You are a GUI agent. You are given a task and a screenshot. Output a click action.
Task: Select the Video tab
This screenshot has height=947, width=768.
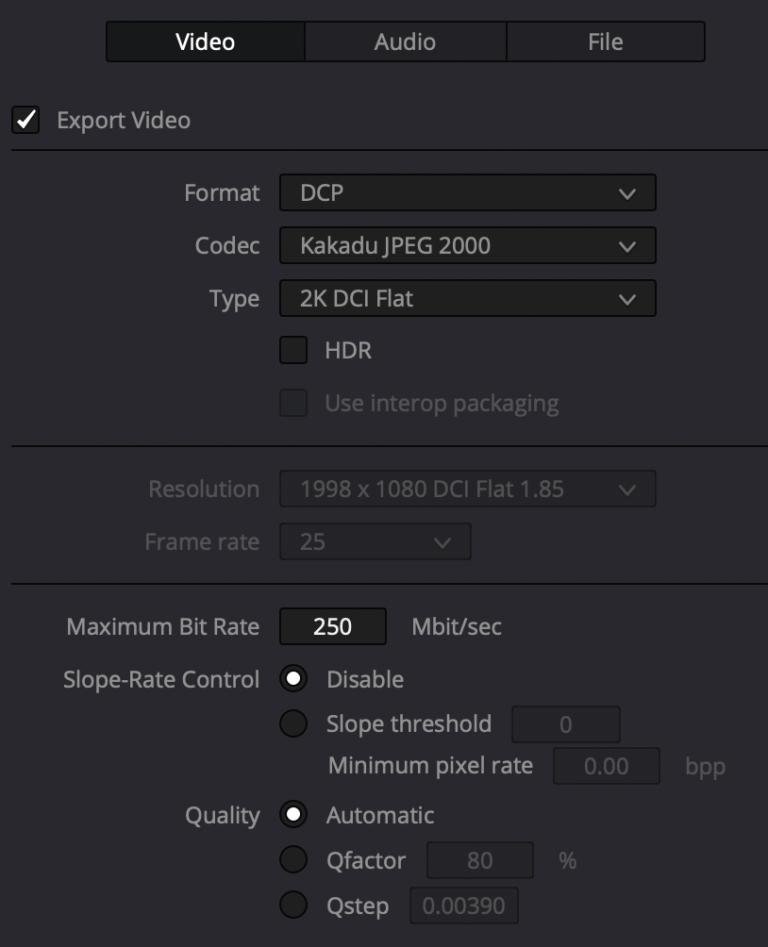(203, 41)
